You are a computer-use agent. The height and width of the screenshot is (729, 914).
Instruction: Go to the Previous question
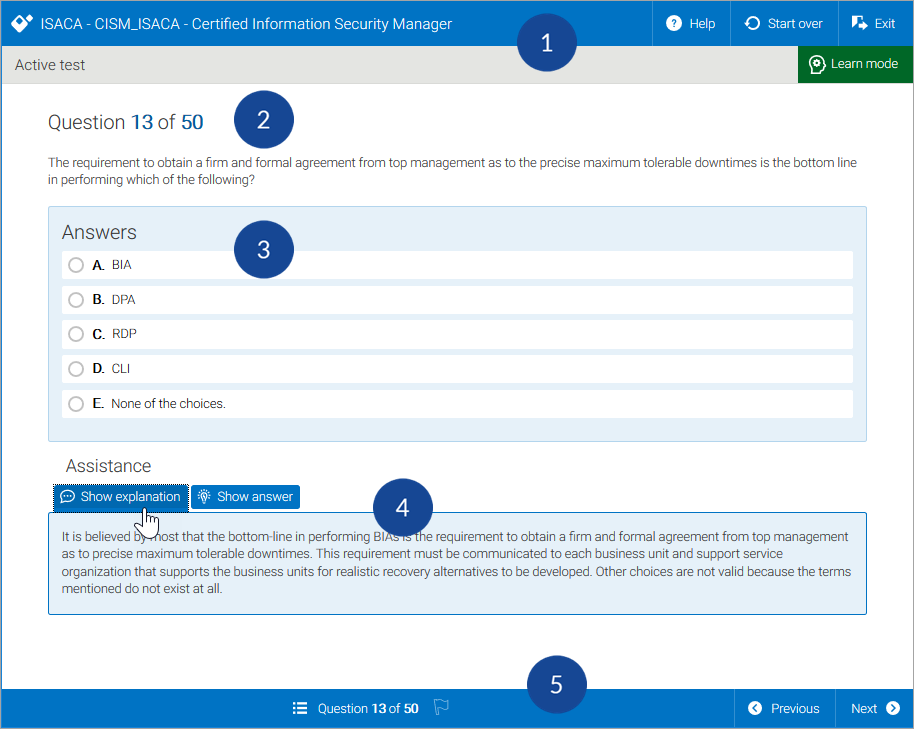[784, 708]
